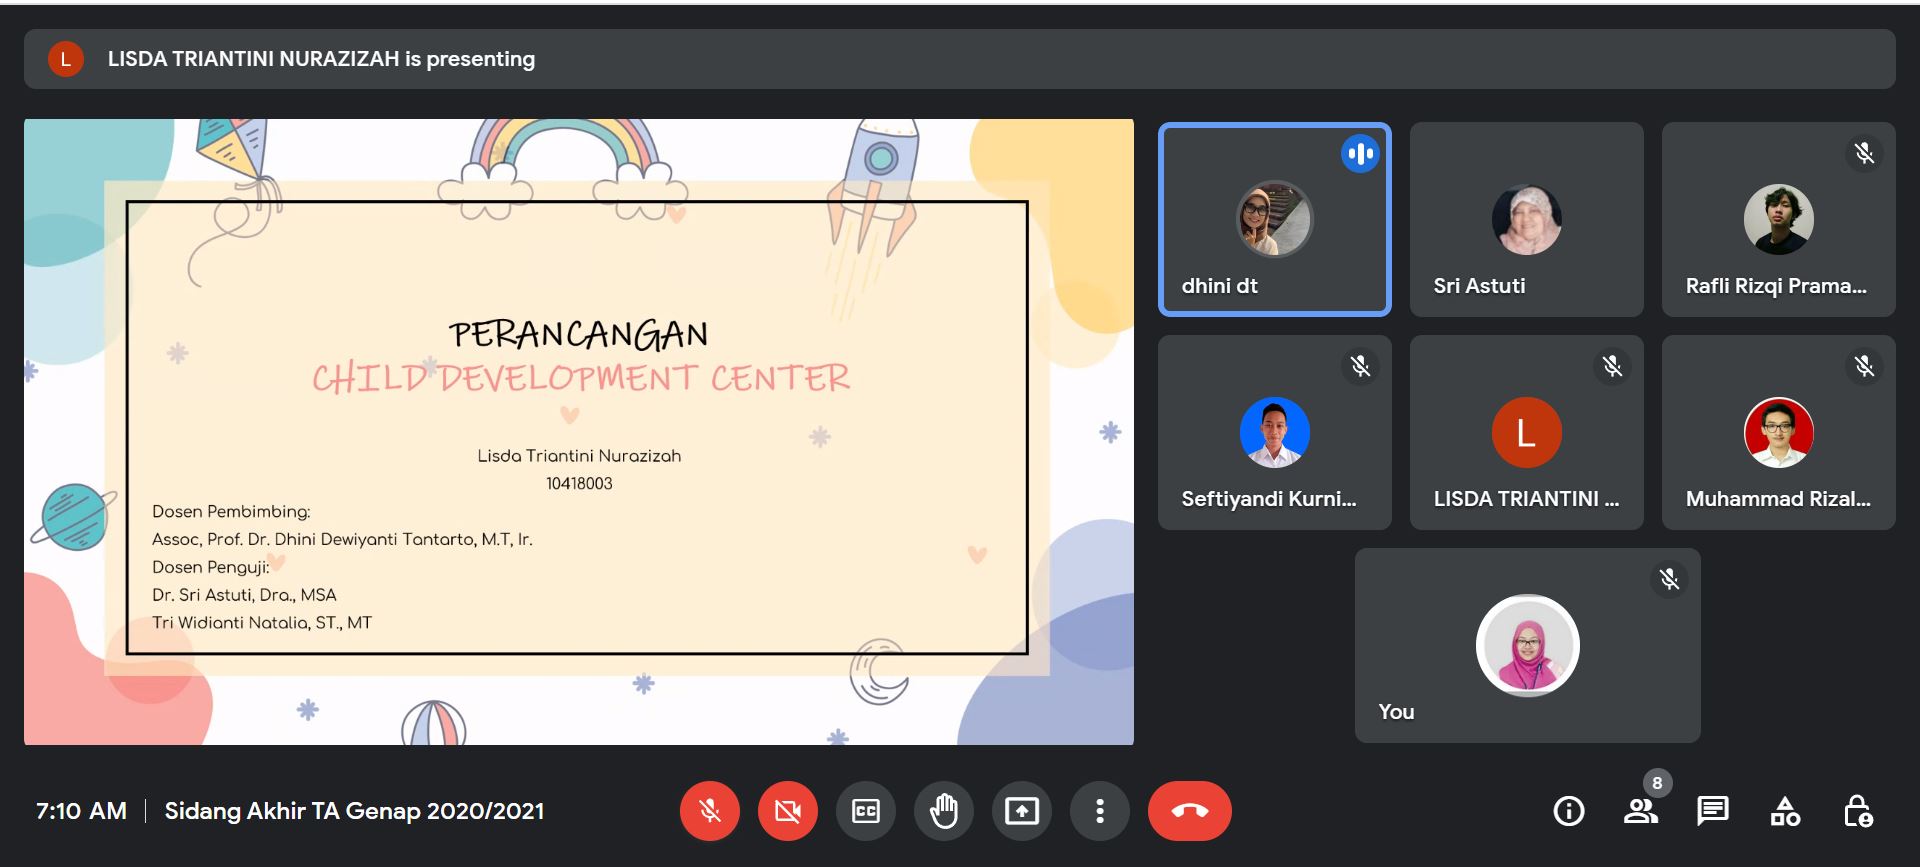Open meeting details info icon

click(1568, 811)
